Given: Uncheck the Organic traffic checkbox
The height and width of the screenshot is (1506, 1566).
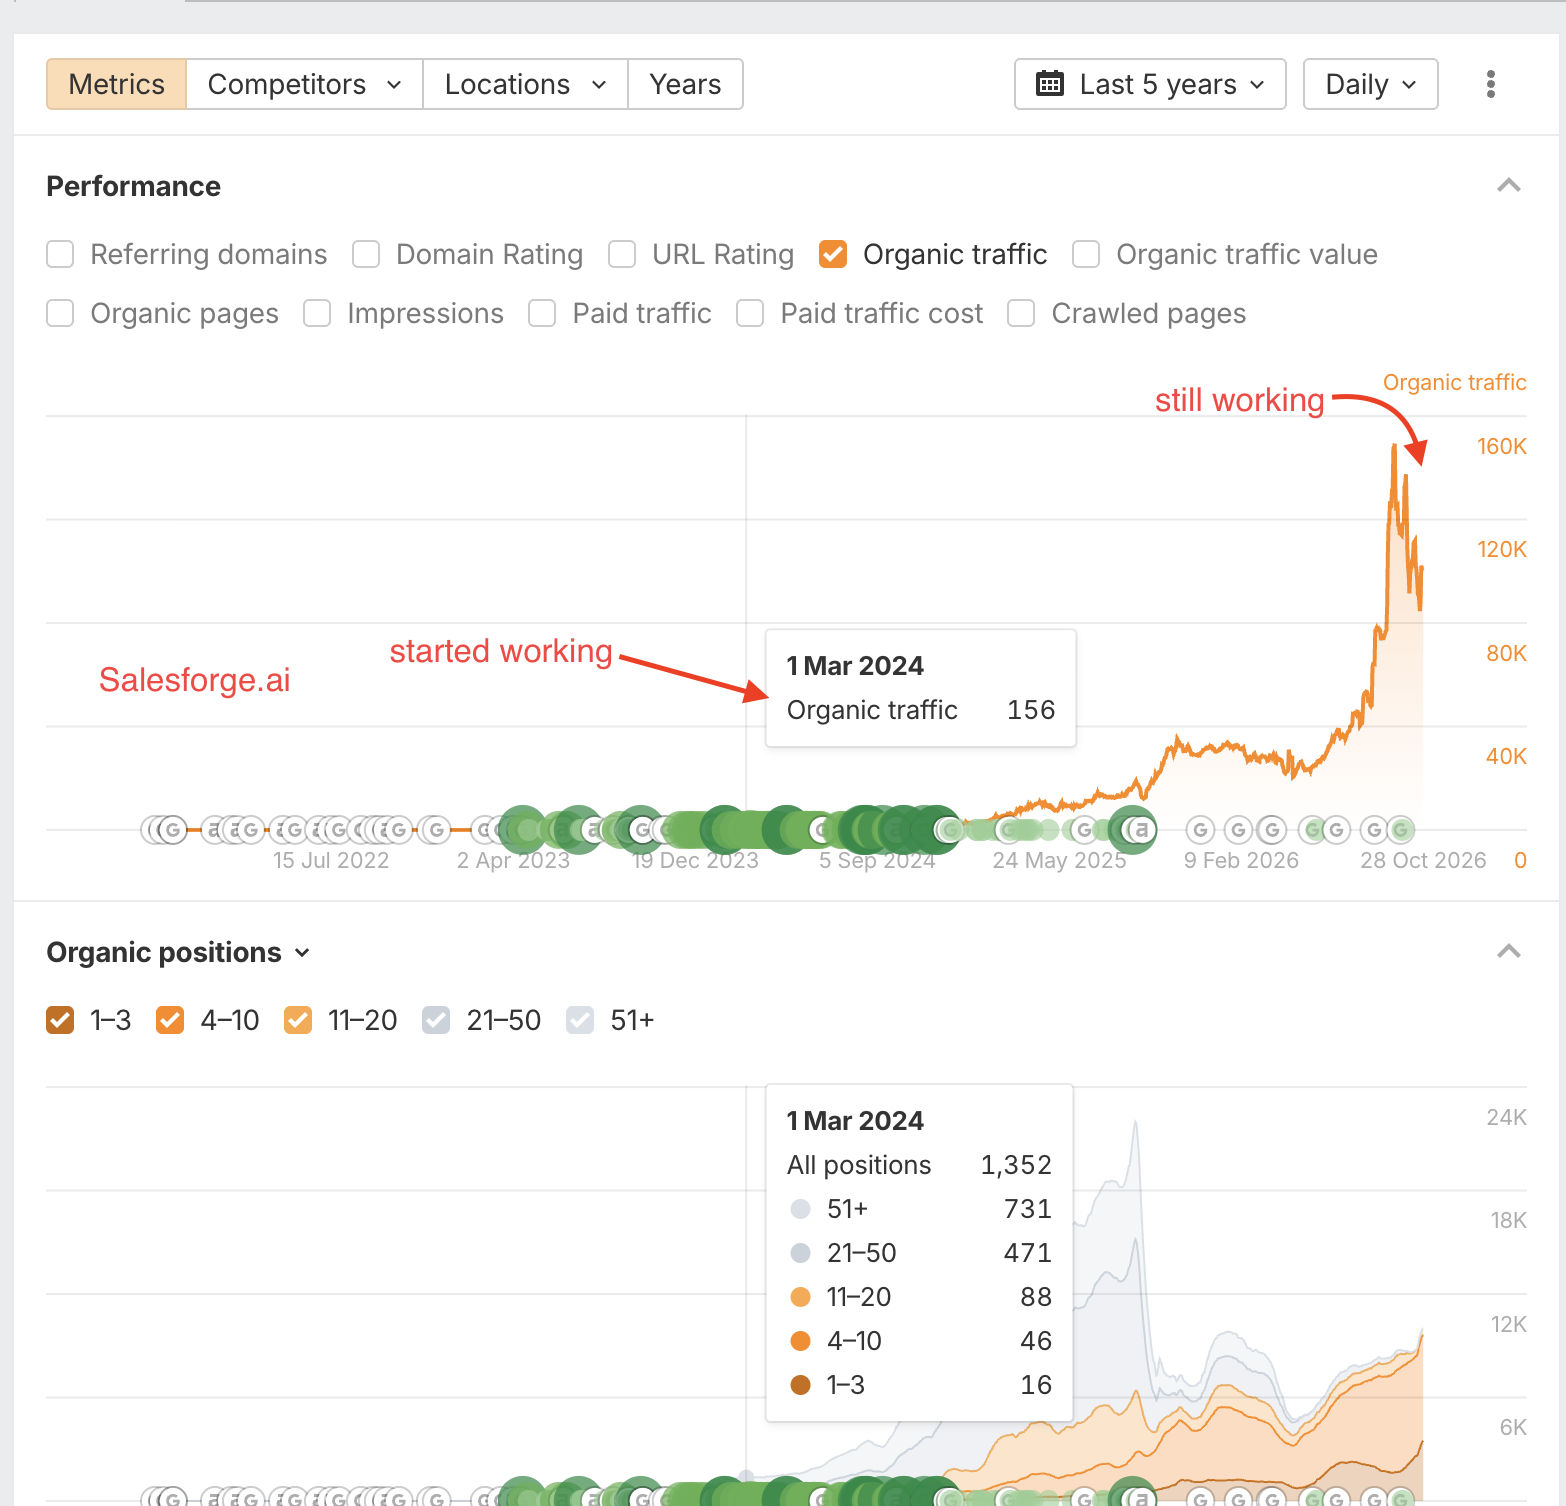Looking at the screenshot, I should pyautogui.click(x=833, y=254).
